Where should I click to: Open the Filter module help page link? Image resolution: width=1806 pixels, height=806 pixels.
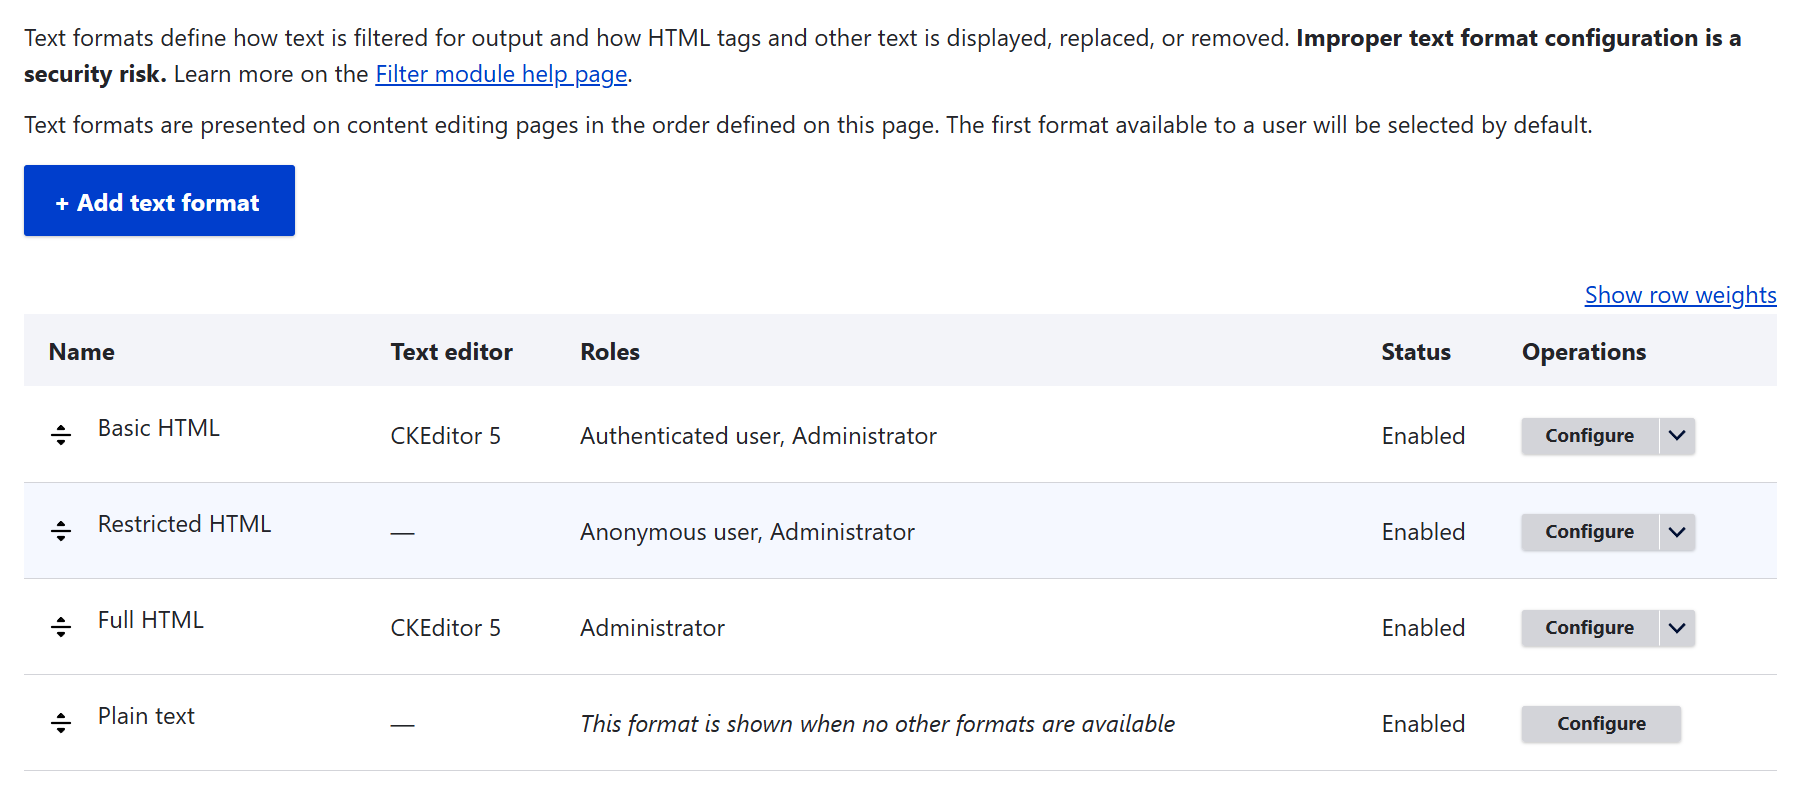501,74
